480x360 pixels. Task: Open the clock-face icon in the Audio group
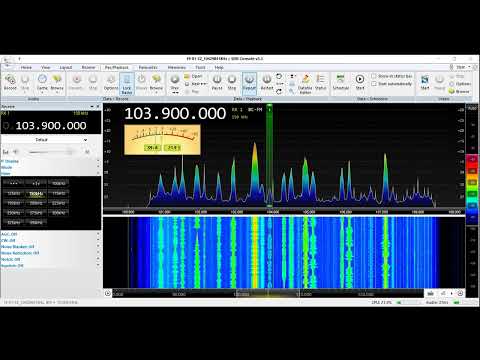[x=42, y=82]
